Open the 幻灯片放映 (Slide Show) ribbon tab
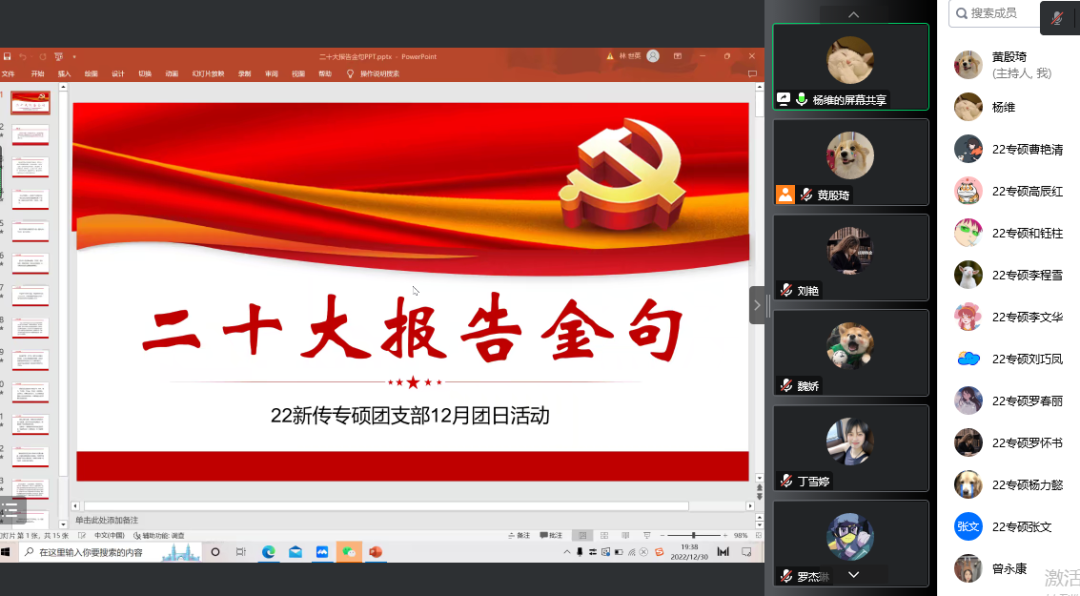1080x596 pixels. [208, 74]
